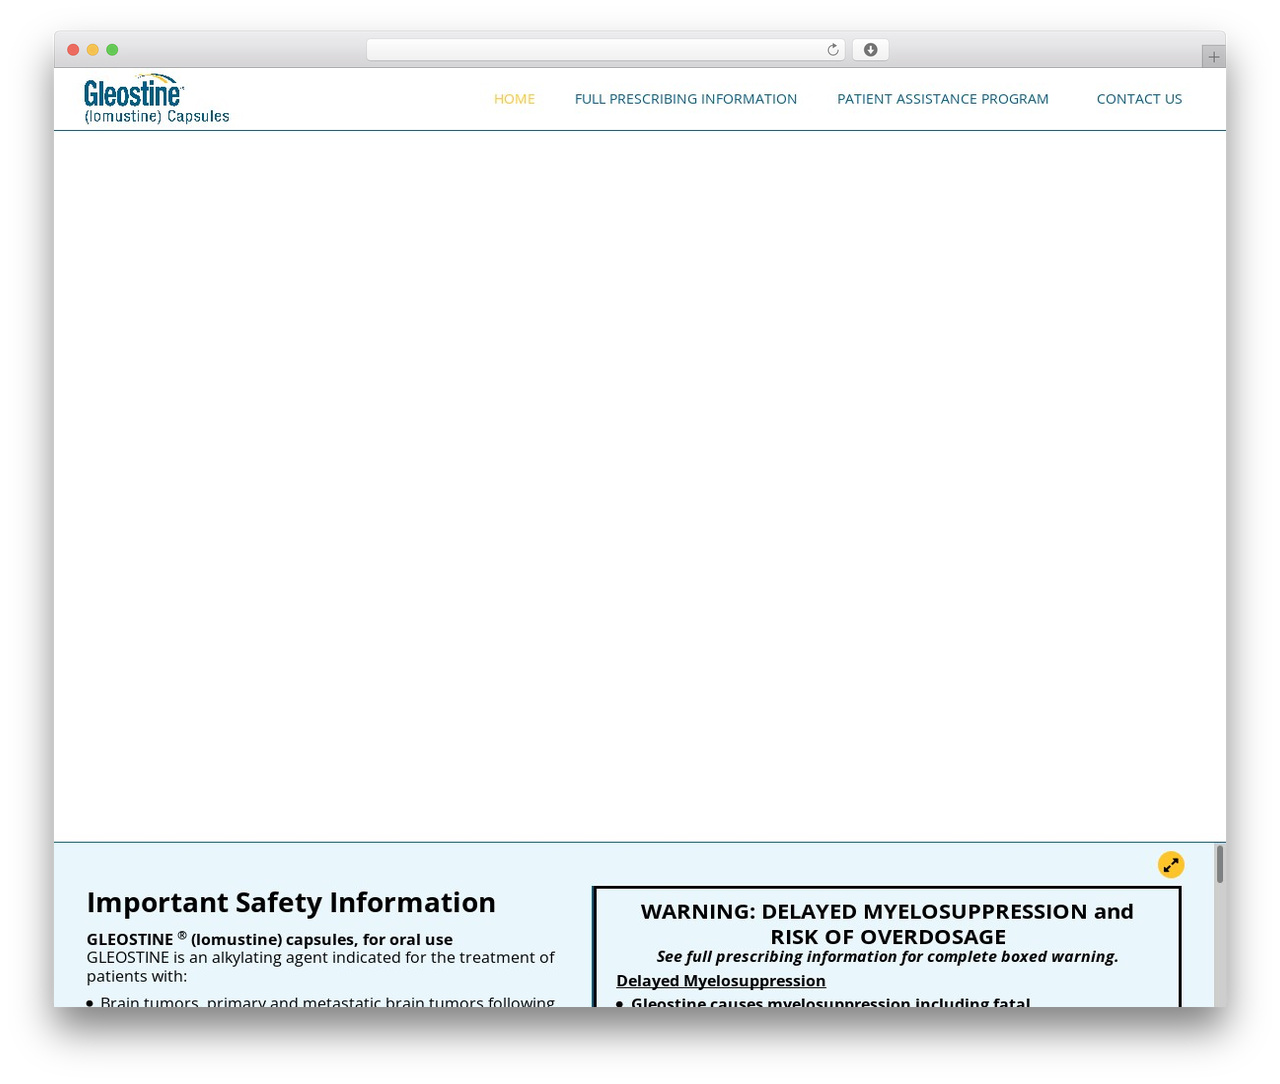Click the red close window button
The height and width of the screenshot is (1084, 1280).
(73, 50)
